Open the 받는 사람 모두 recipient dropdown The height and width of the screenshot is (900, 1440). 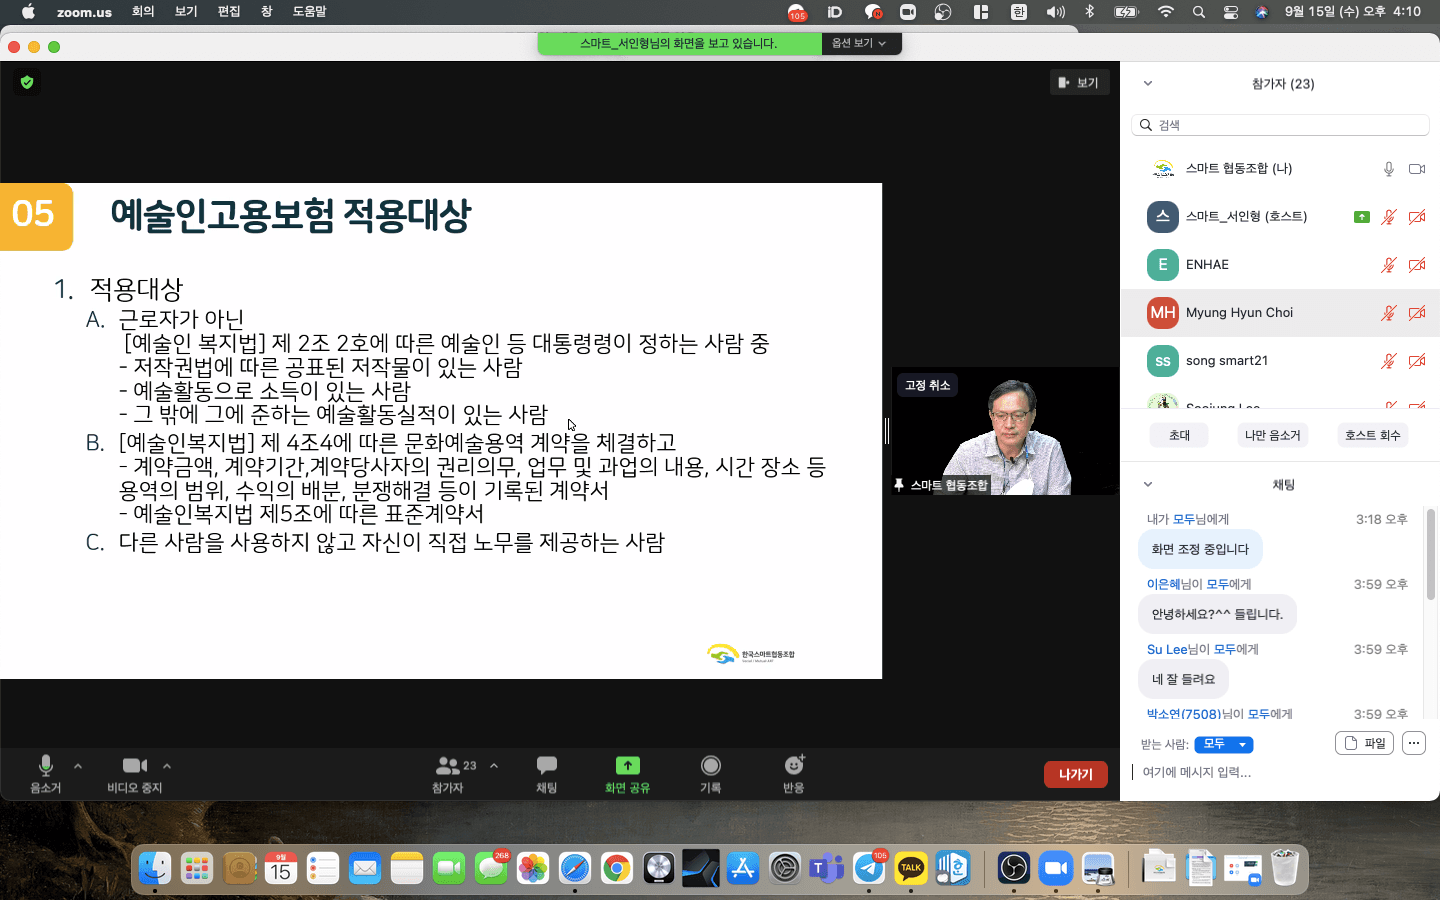coord(1223,744)
